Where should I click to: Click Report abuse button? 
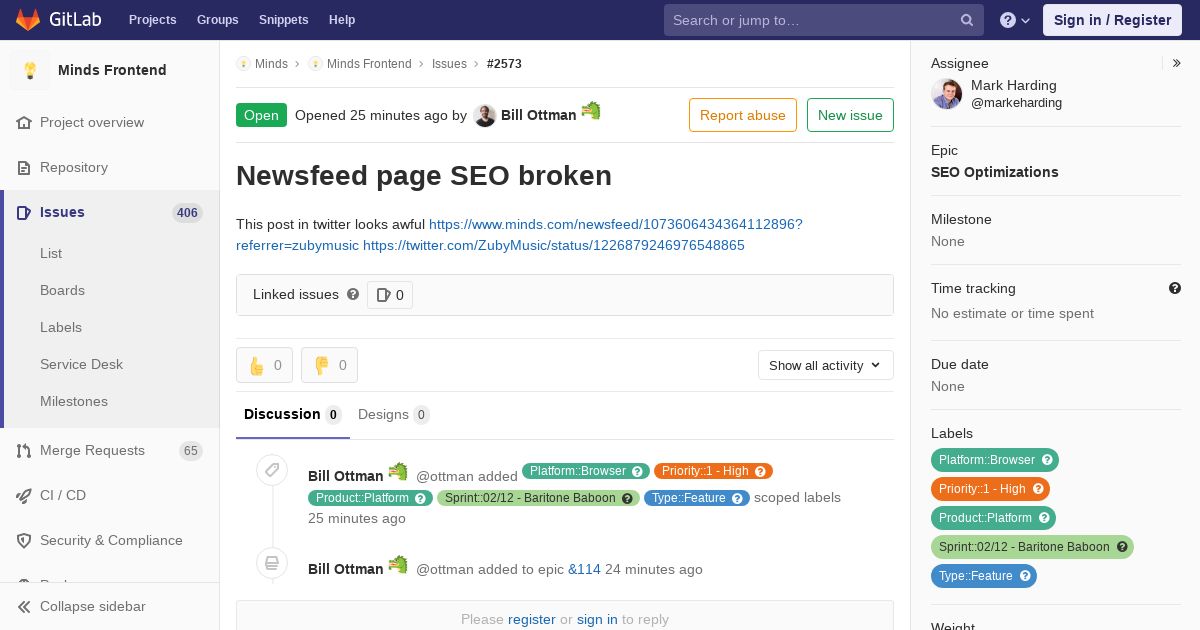point(743,115)
